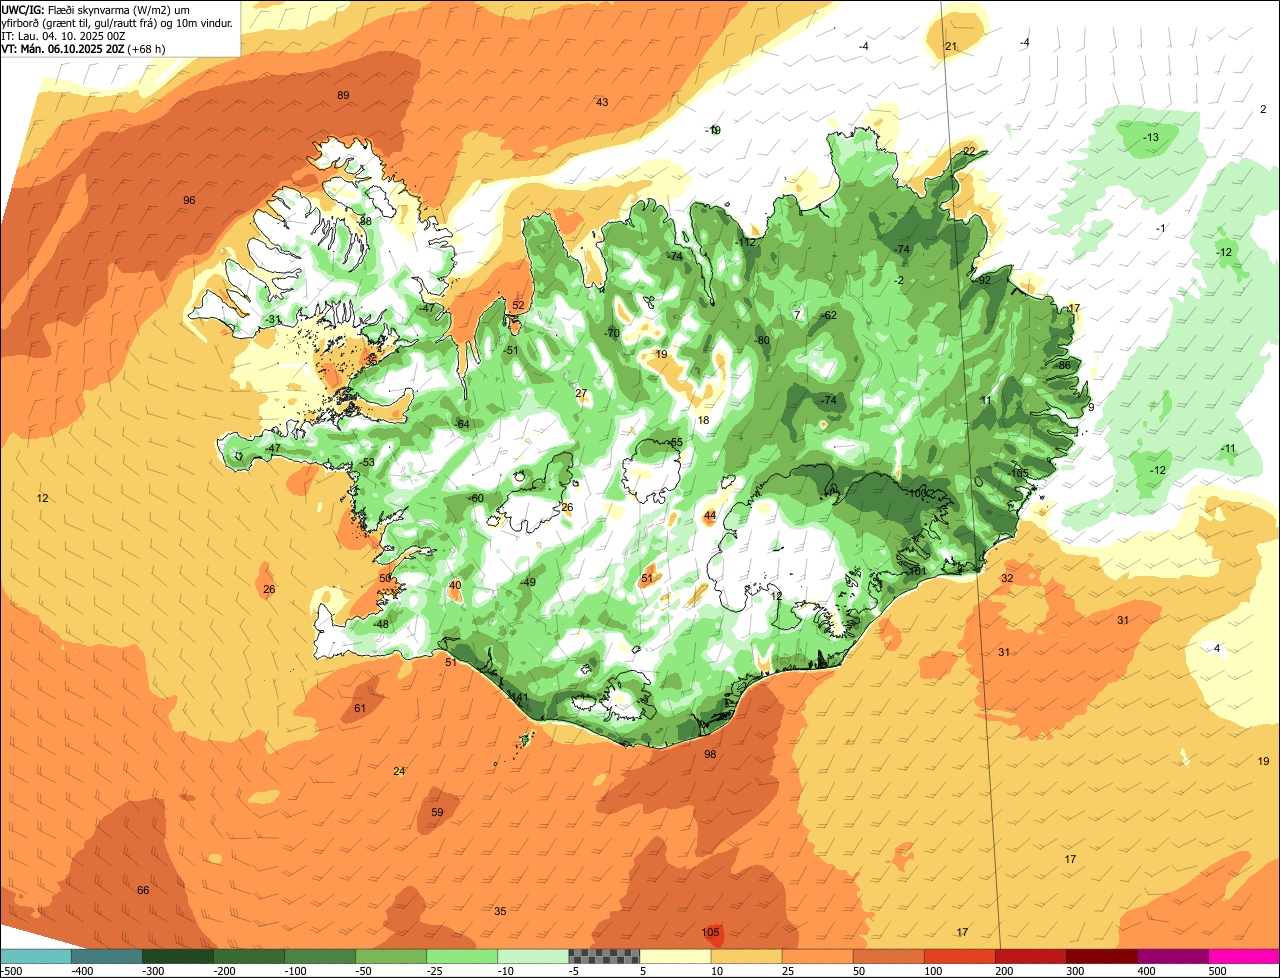
Task: Click the checkered legend swatch between -5 and 5
Action: pyautogui.click(x=604, y=956)
